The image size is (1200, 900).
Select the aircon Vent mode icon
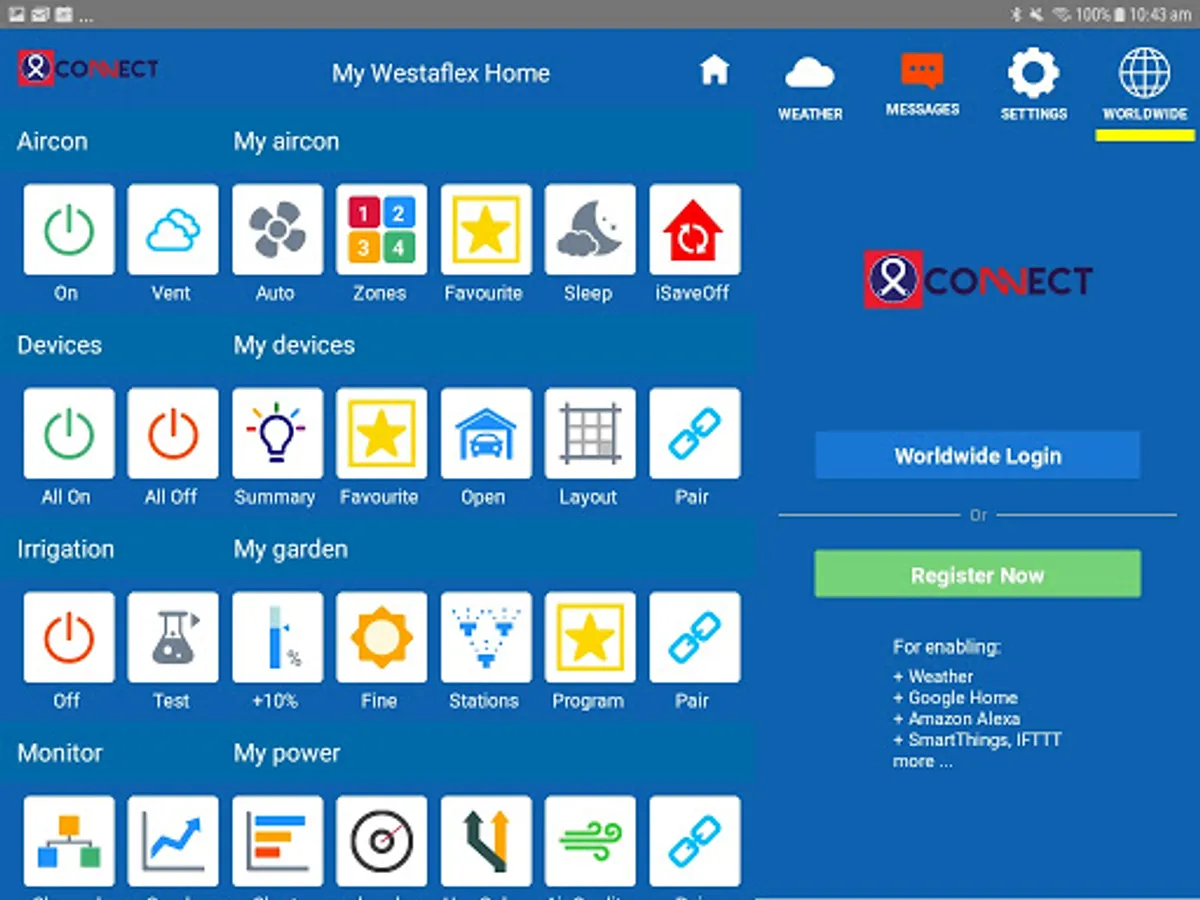[173, 229]
